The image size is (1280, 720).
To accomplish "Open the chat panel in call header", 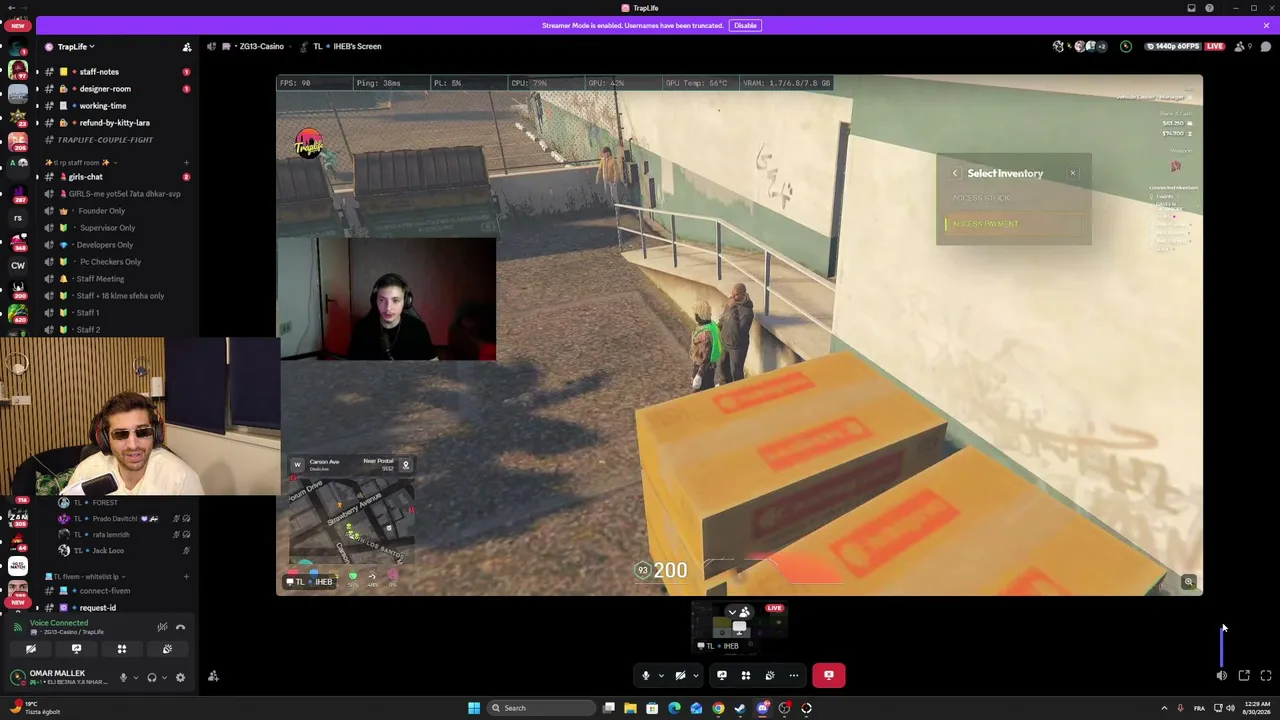I will (x=1266, y=47).
